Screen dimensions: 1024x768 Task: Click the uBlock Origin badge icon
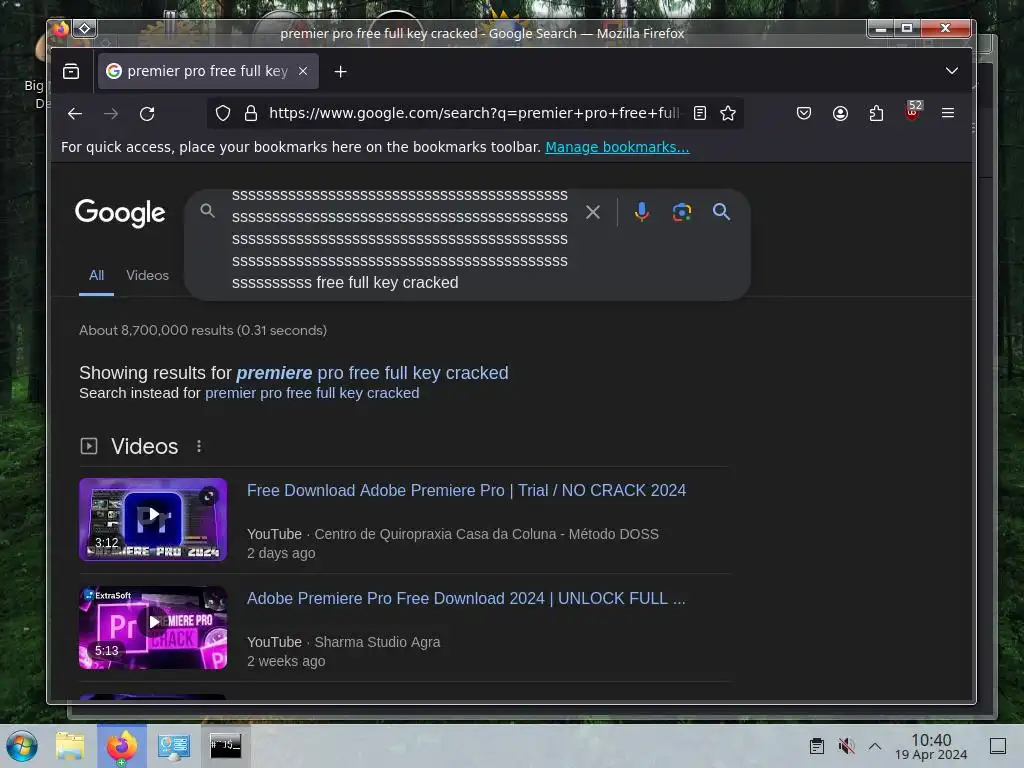tap(912, 112)
